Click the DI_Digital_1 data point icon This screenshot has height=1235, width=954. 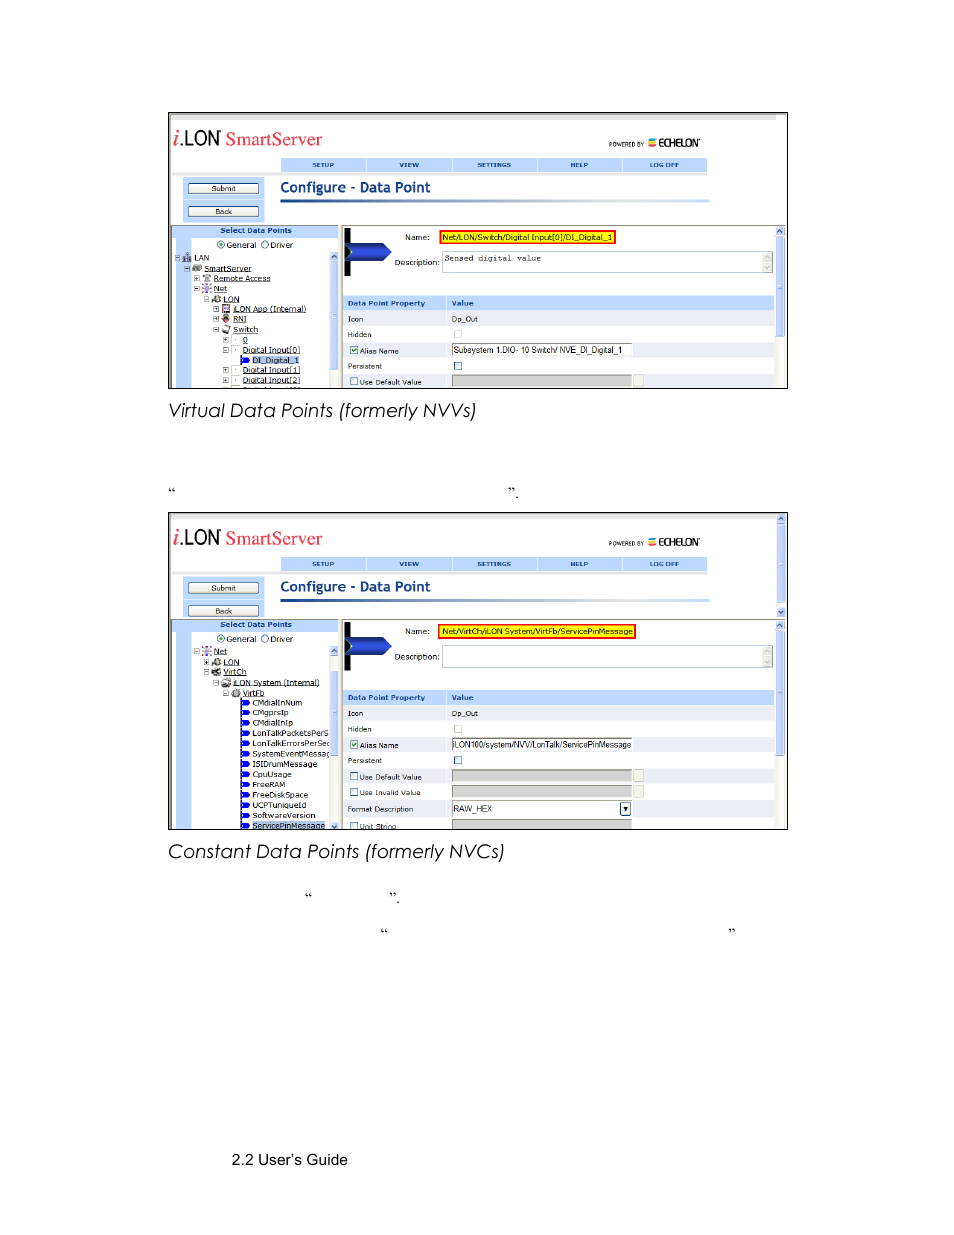pyautogui.click(x=245, y=360)
